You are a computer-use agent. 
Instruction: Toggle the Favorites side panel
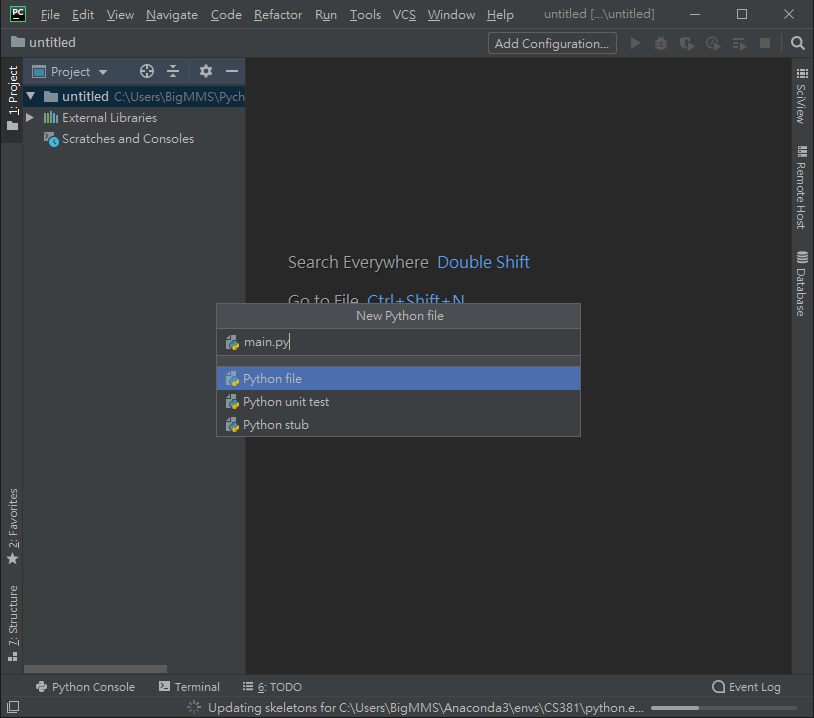(13, 525)
